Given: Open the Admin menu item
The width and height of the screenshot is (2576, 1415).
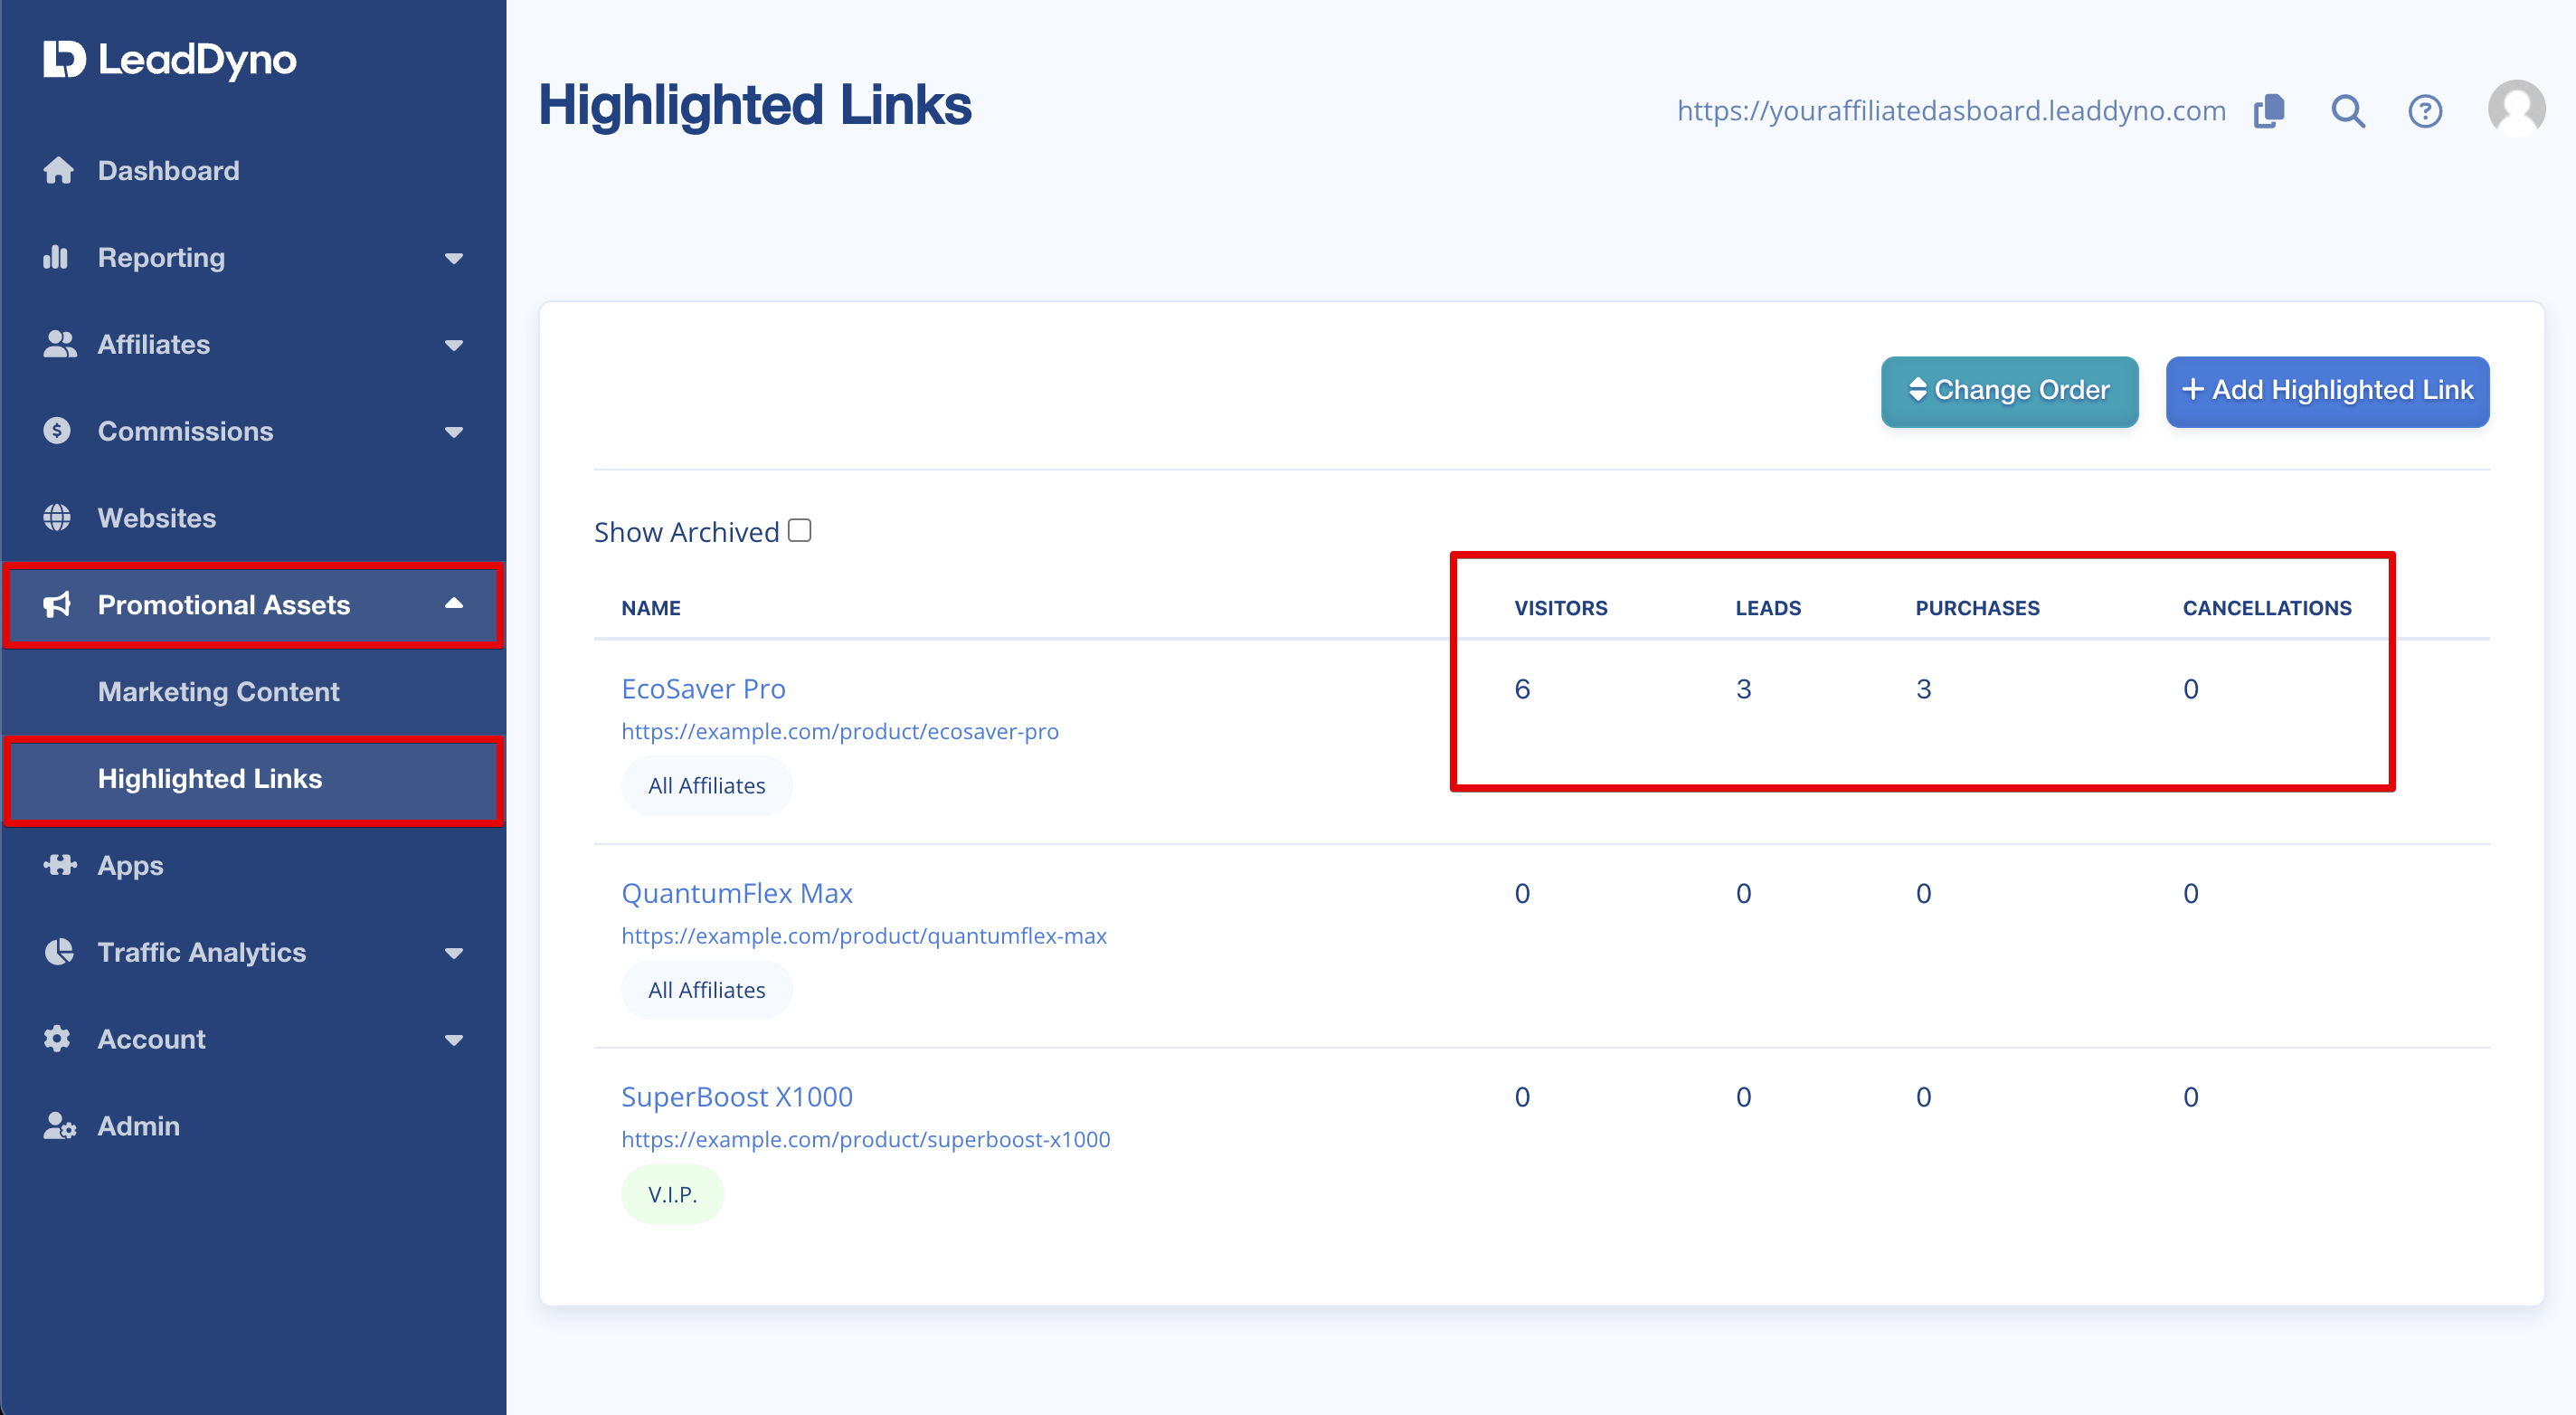Looking at the screenshot, I should [139, 1126].
